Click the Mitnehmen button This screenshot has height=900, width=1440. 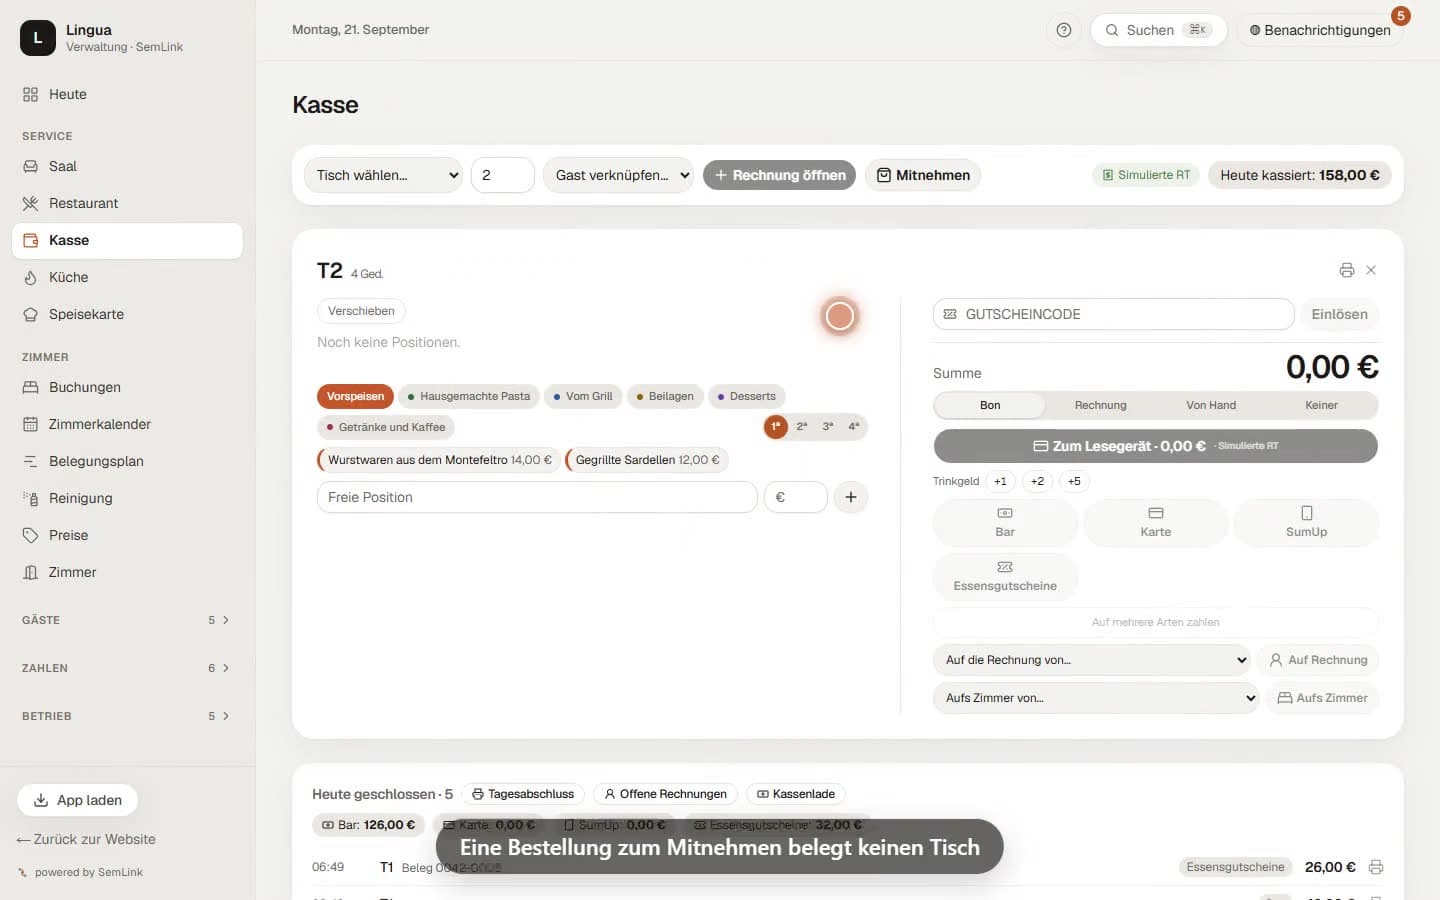(x=923, y=175)
